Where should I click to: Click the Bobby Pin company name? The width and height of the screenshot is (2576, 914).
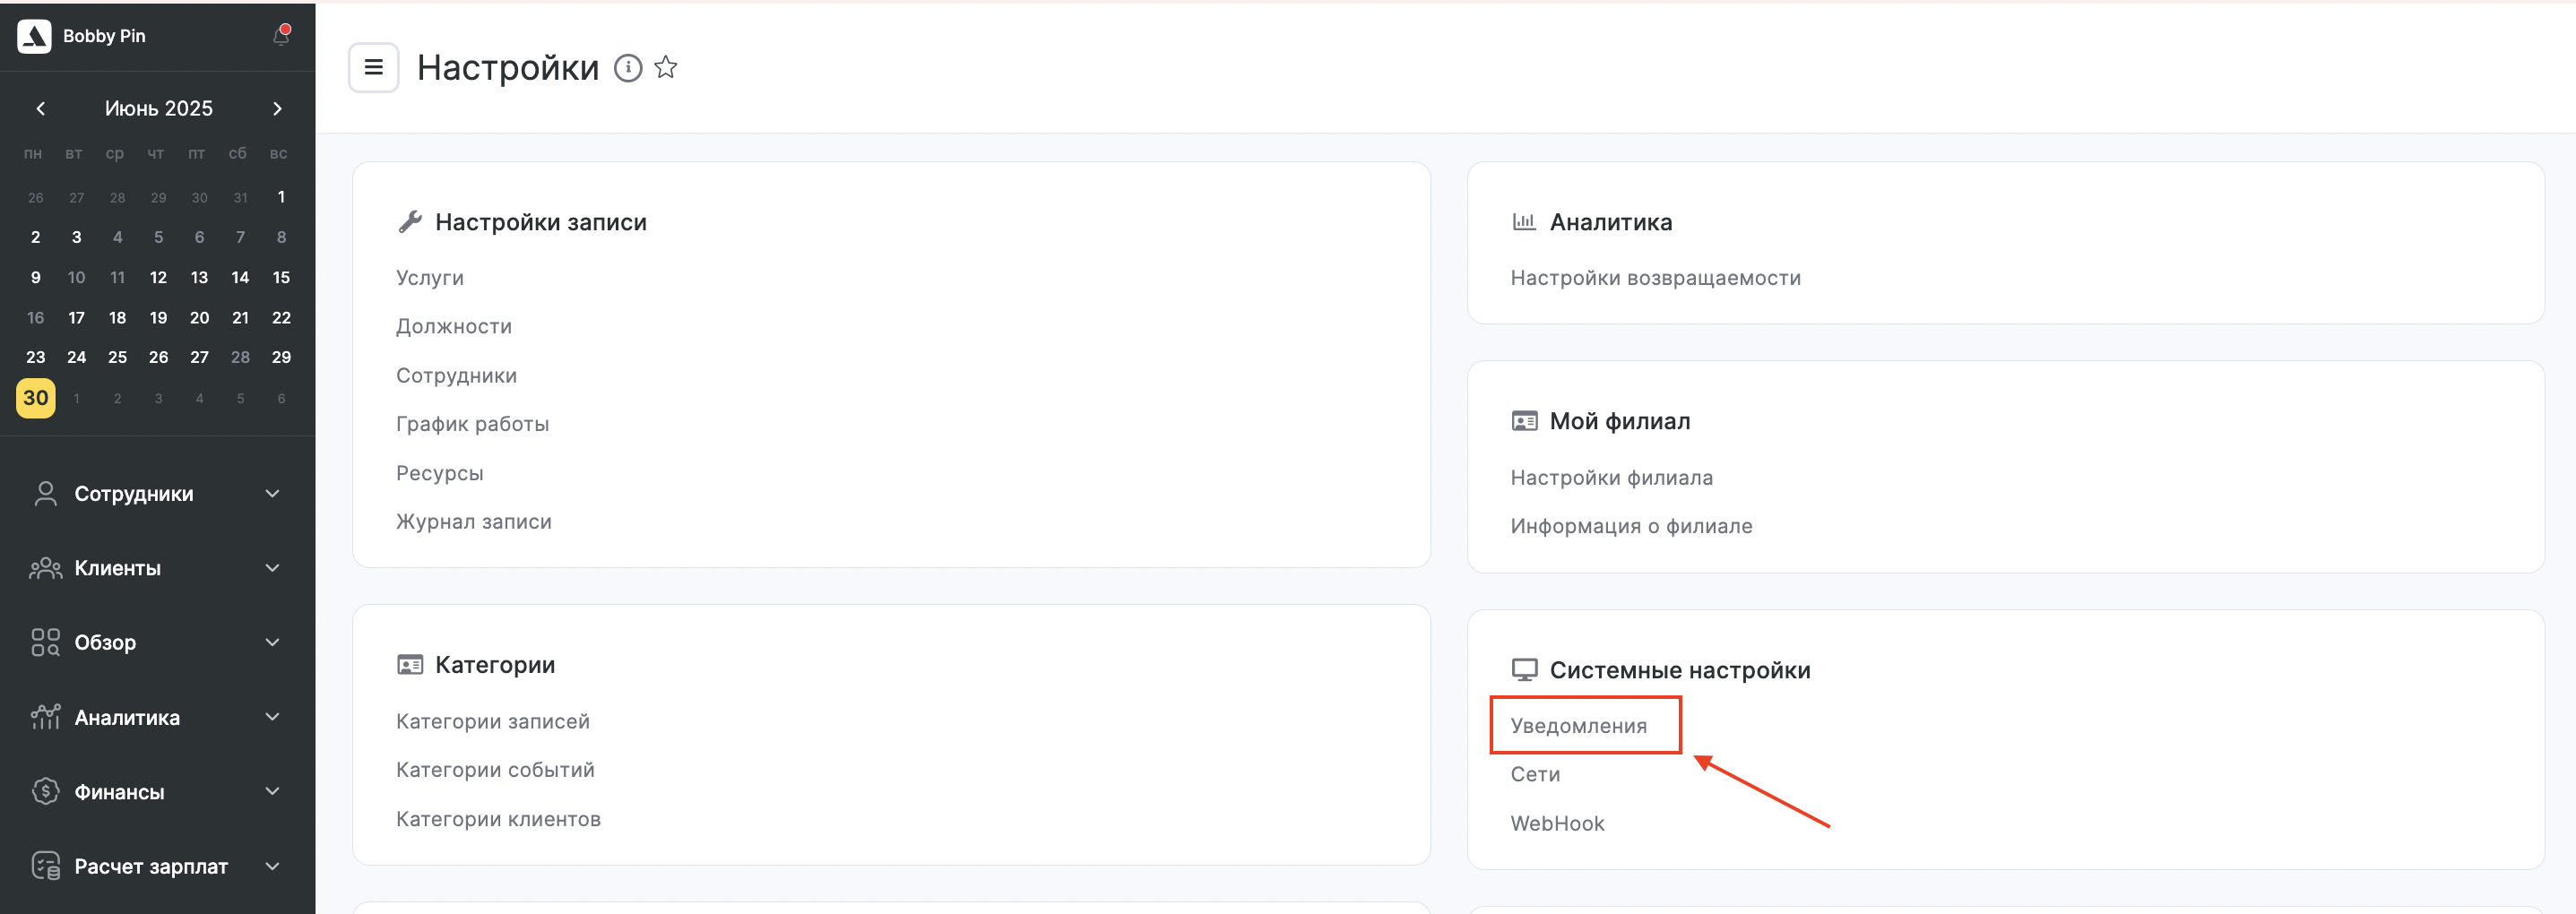click(x=104, y=36)
